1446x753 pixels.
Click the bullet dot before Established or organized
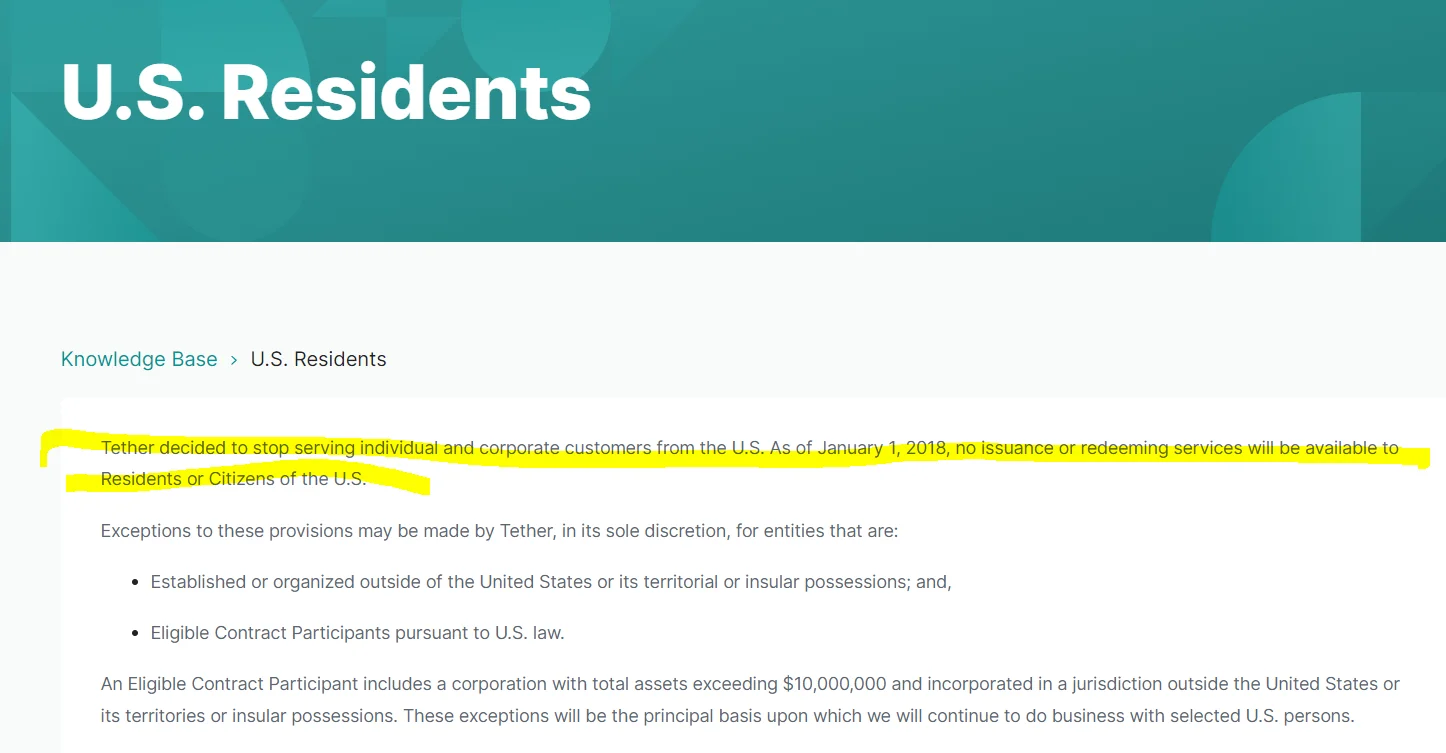(x=135, y=582)
